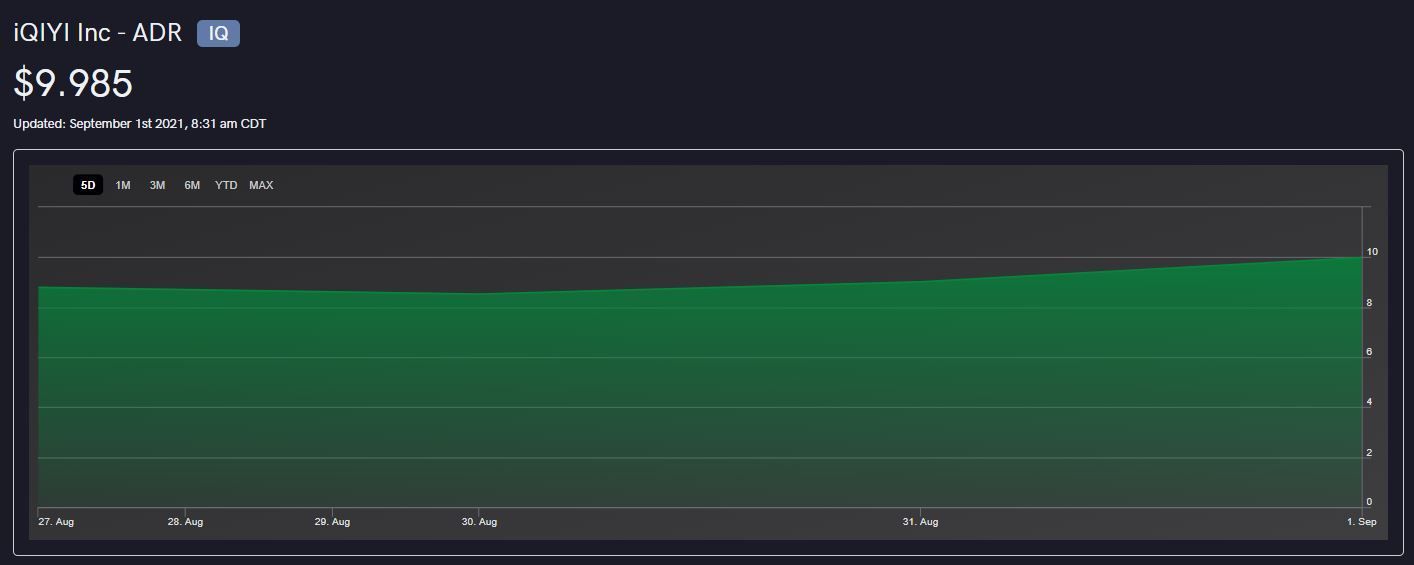Click the 27. Aug axis label

[56, 522]
